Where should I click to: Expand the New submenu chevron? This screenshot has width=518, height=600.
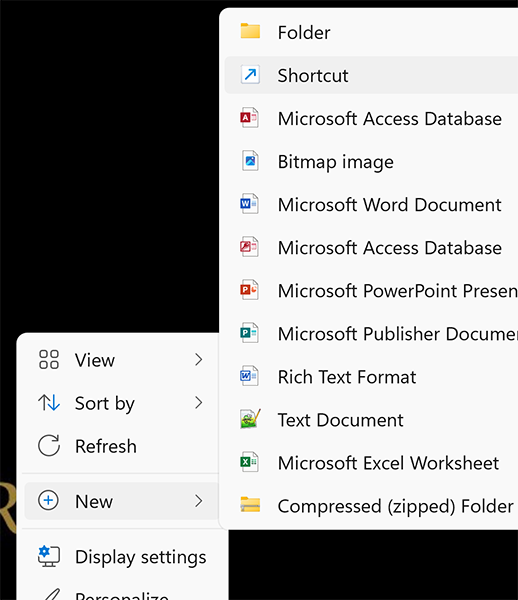click(198, 501)
